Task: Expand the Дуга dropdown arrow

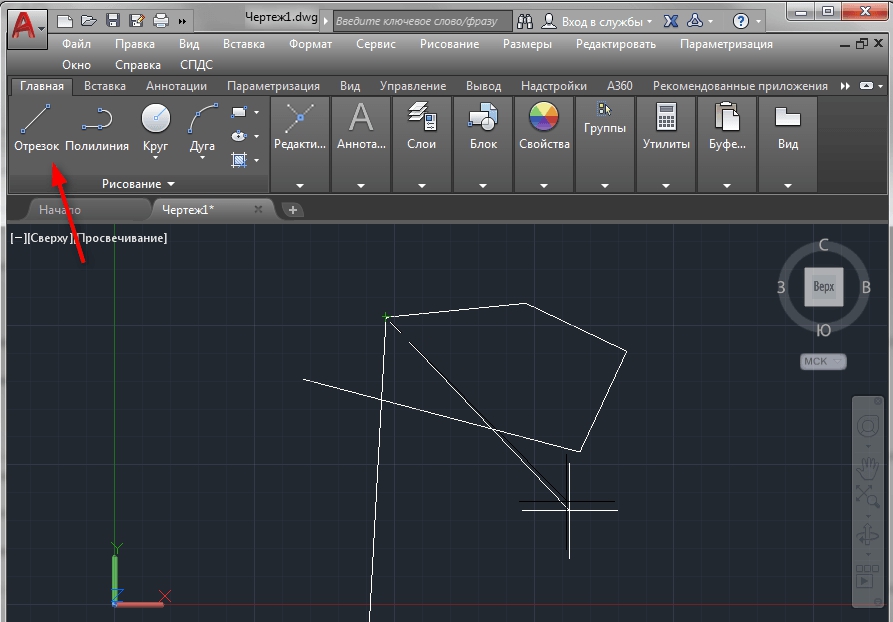Action: [x=202, y=157]
